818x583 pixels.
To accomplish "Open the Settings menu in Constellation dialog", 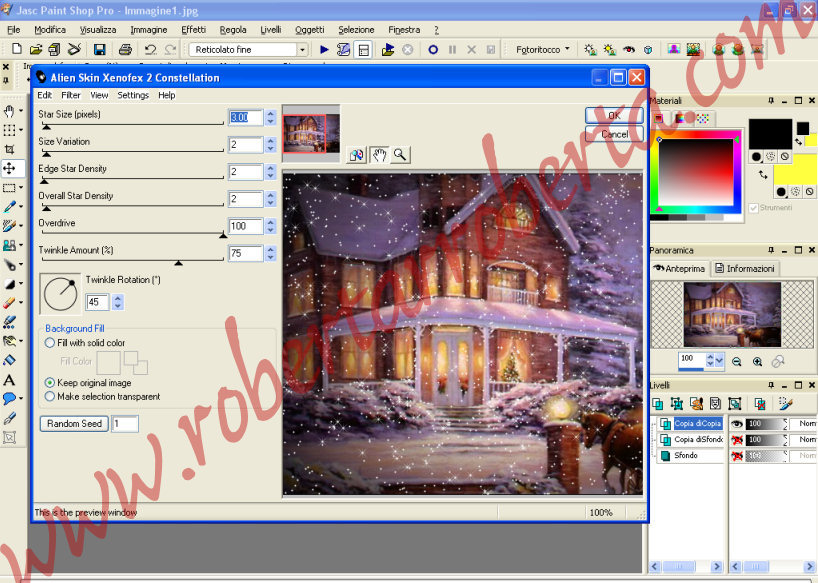I will click(133, 95).
